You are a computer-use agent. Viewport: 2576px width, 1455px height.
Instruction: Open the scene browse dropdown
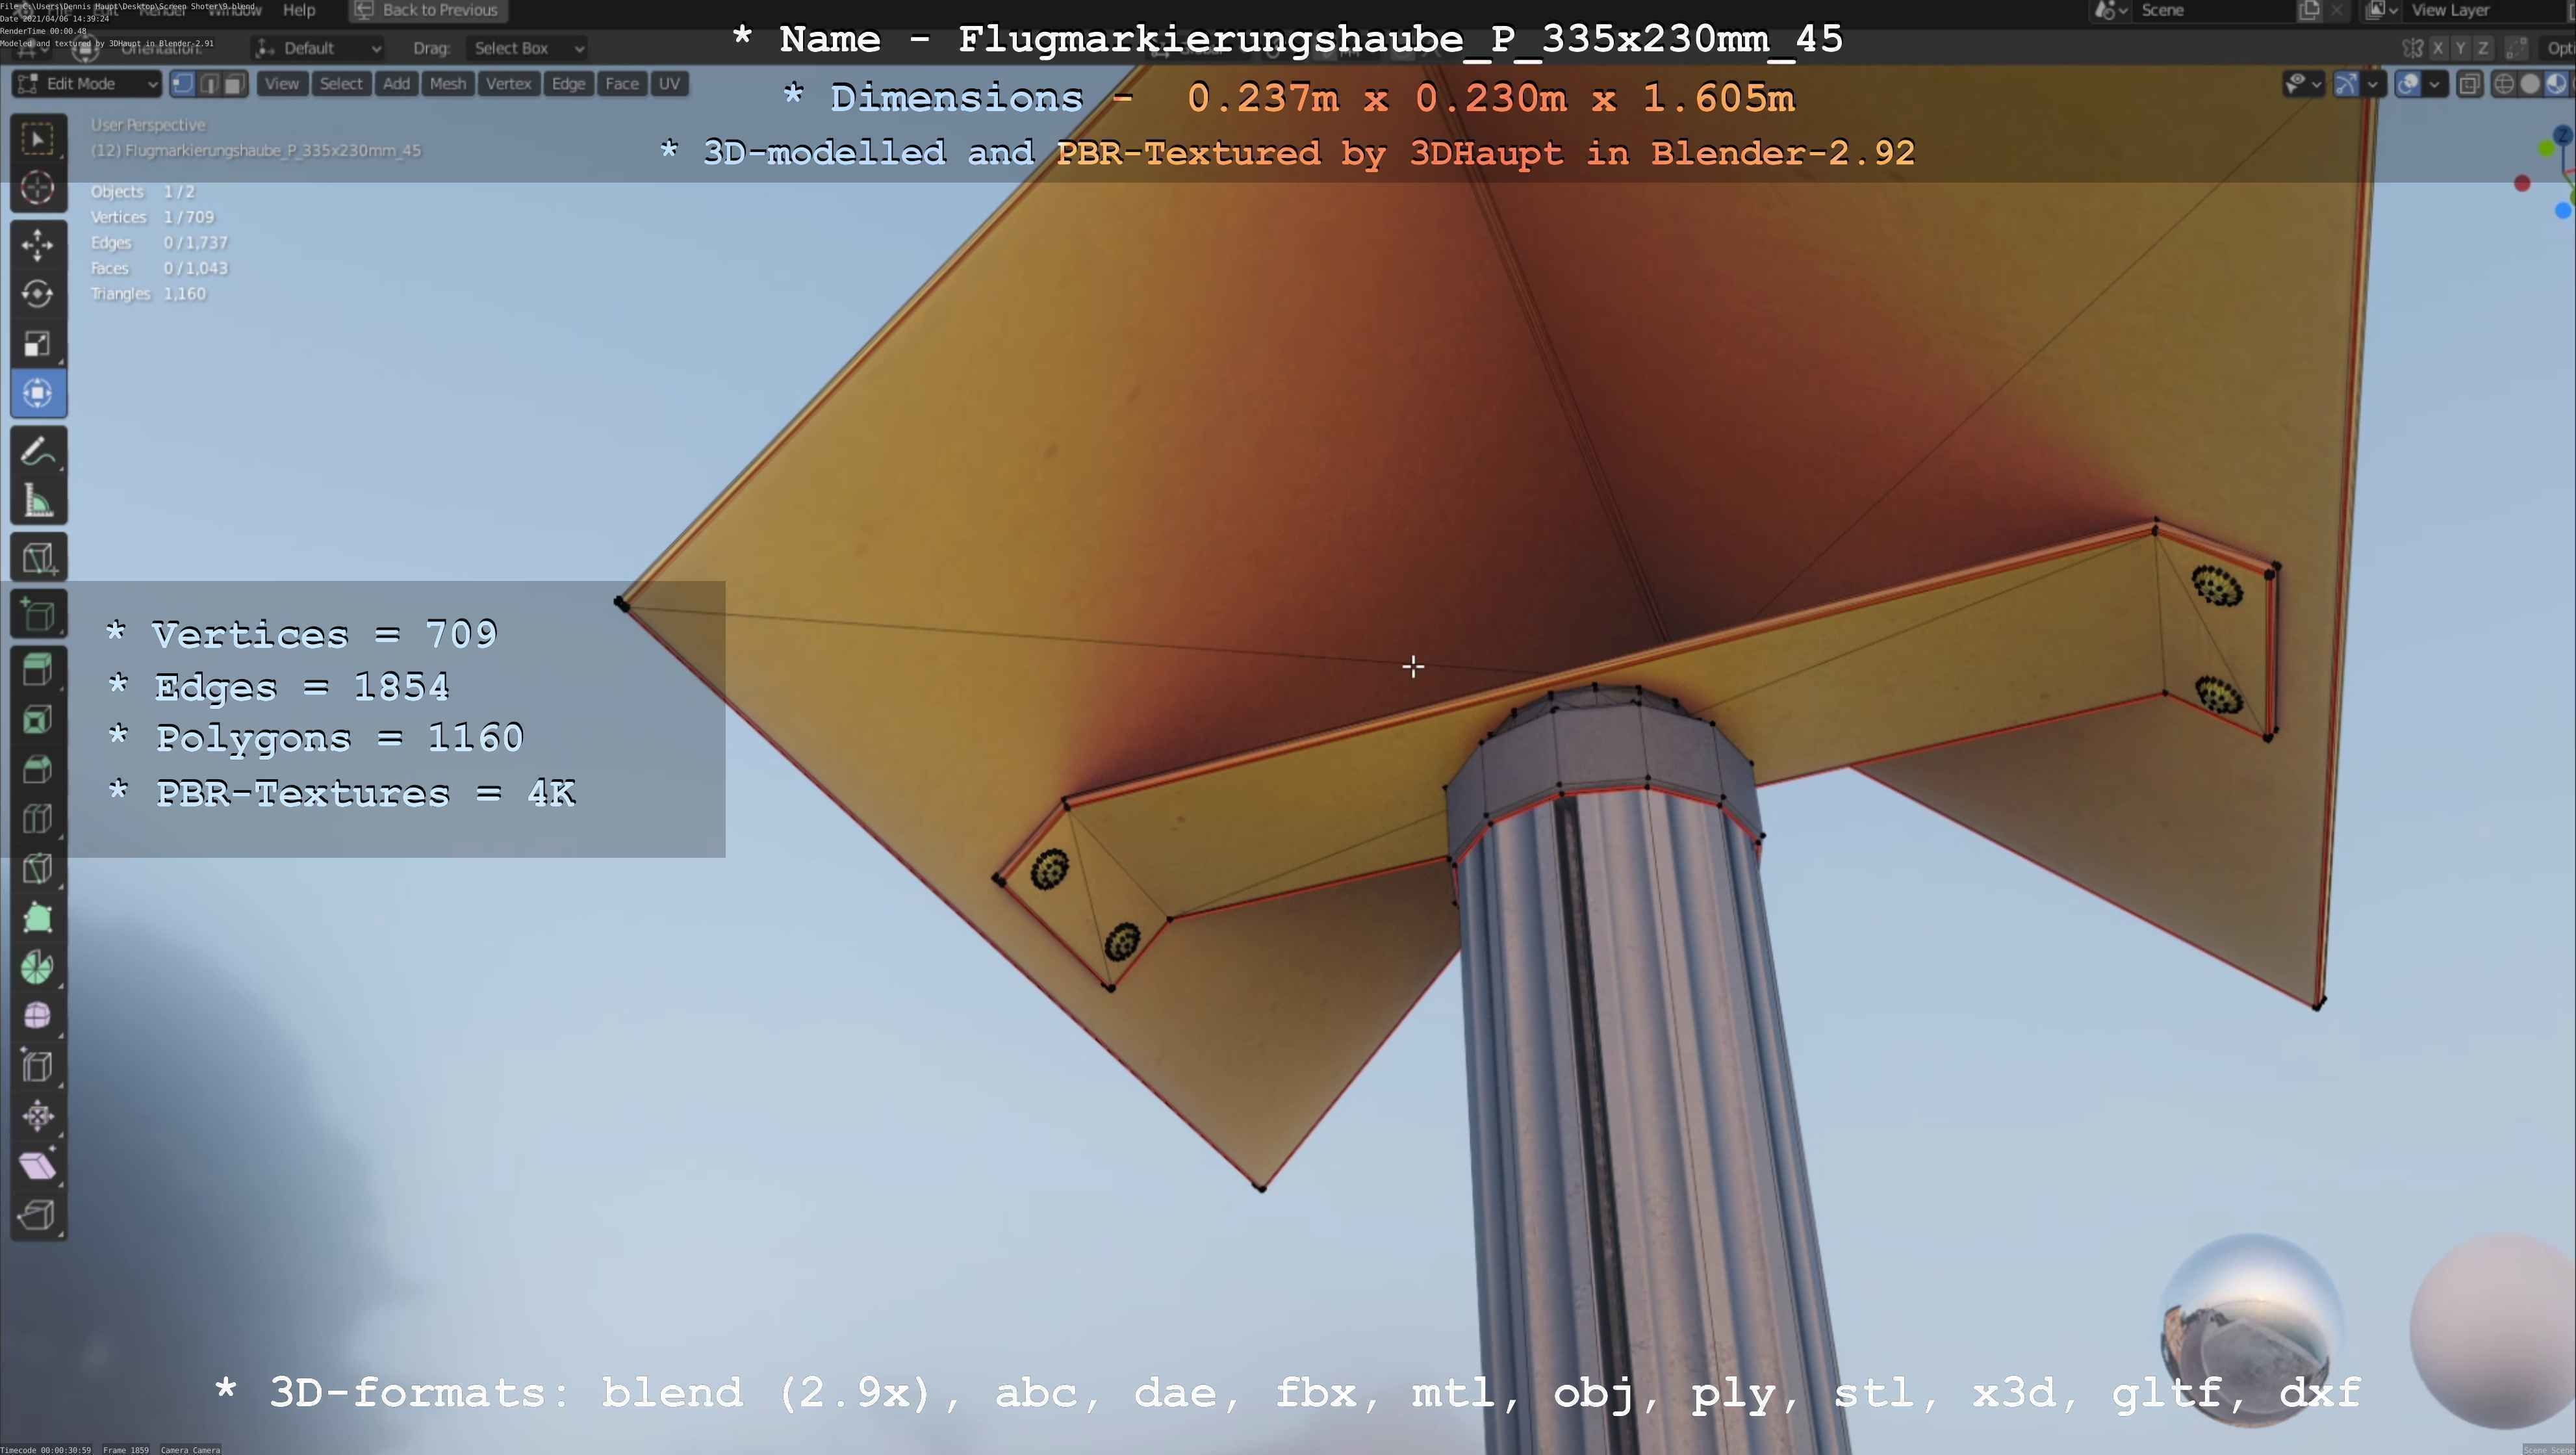(2110, 10)
